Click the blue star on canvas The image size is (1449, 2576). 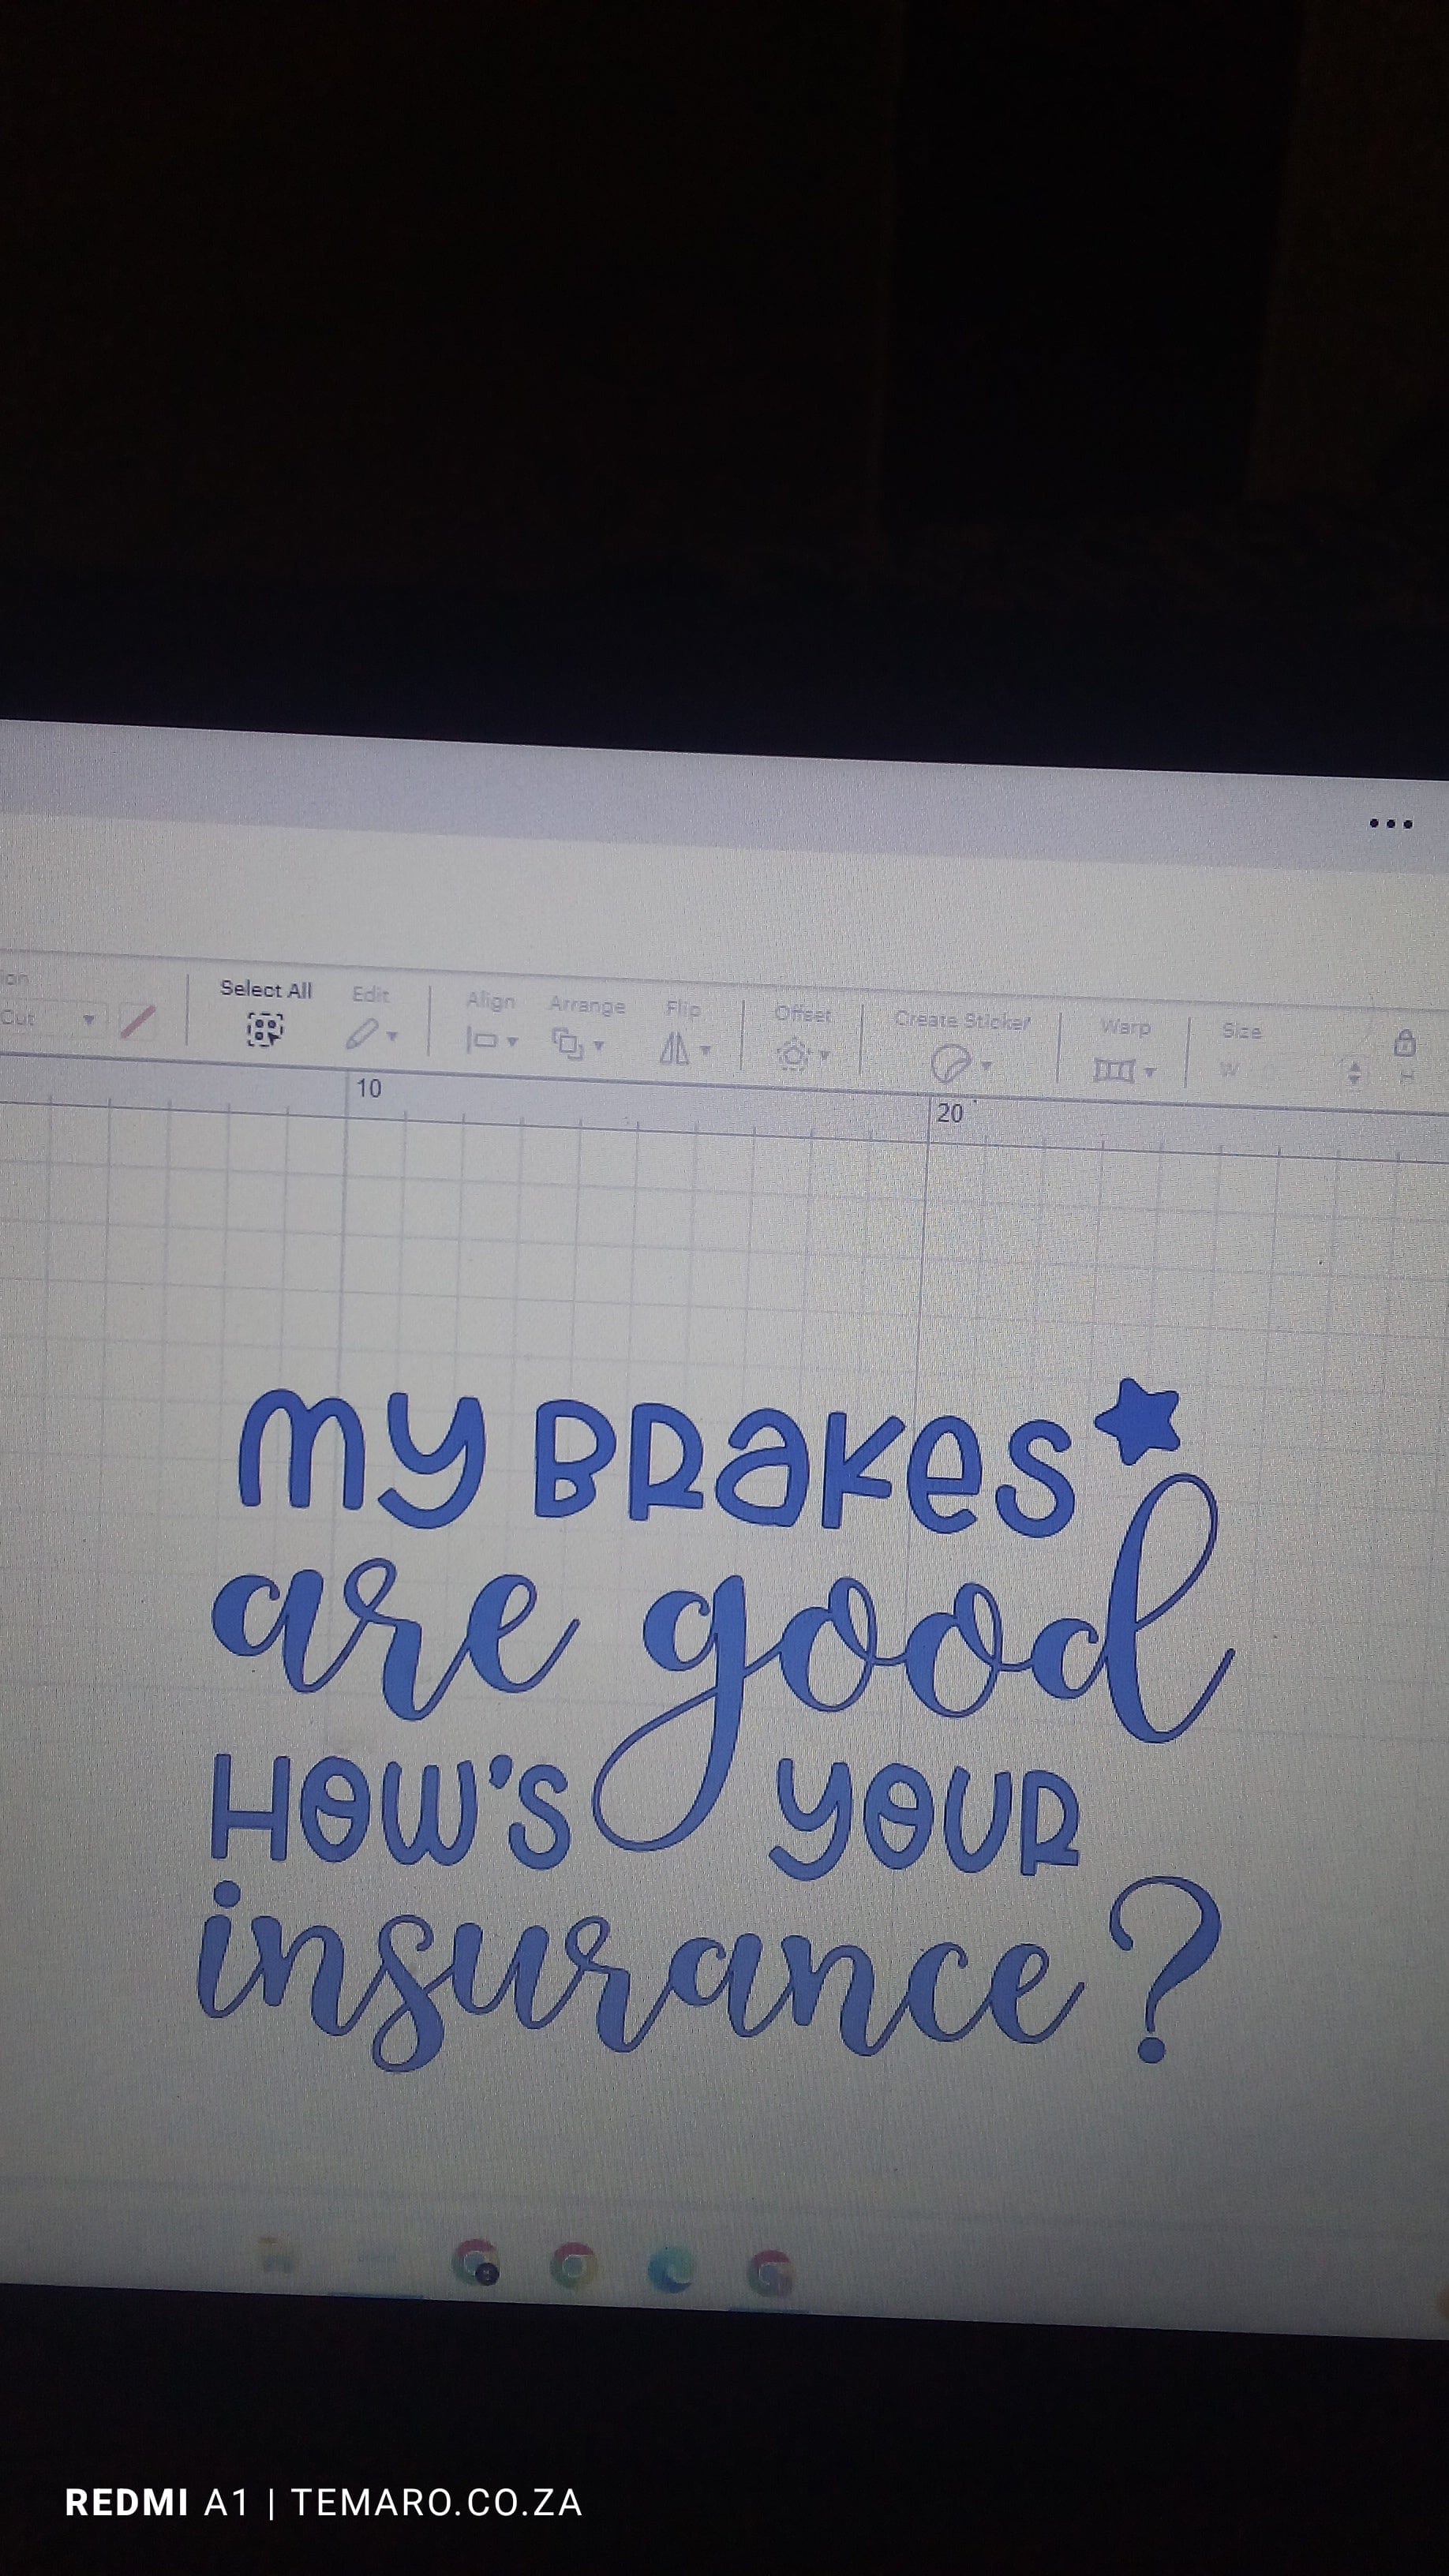tap(1138, 1420)
